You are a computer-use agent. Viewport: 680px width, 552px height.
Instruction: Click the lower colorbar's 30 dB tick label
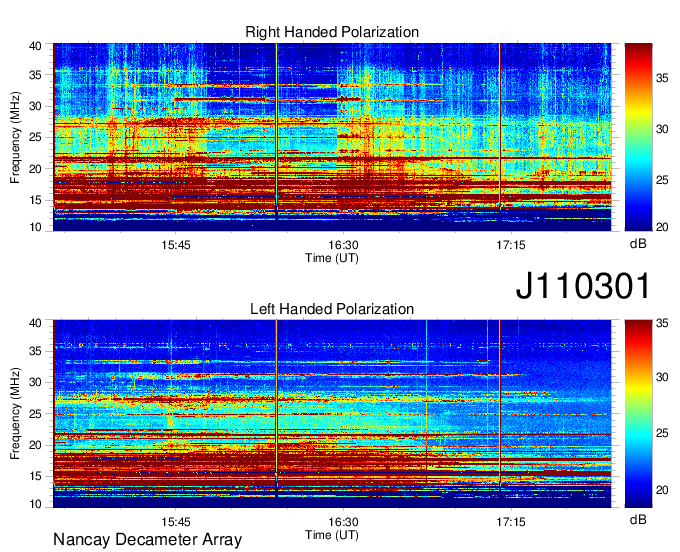662,377
